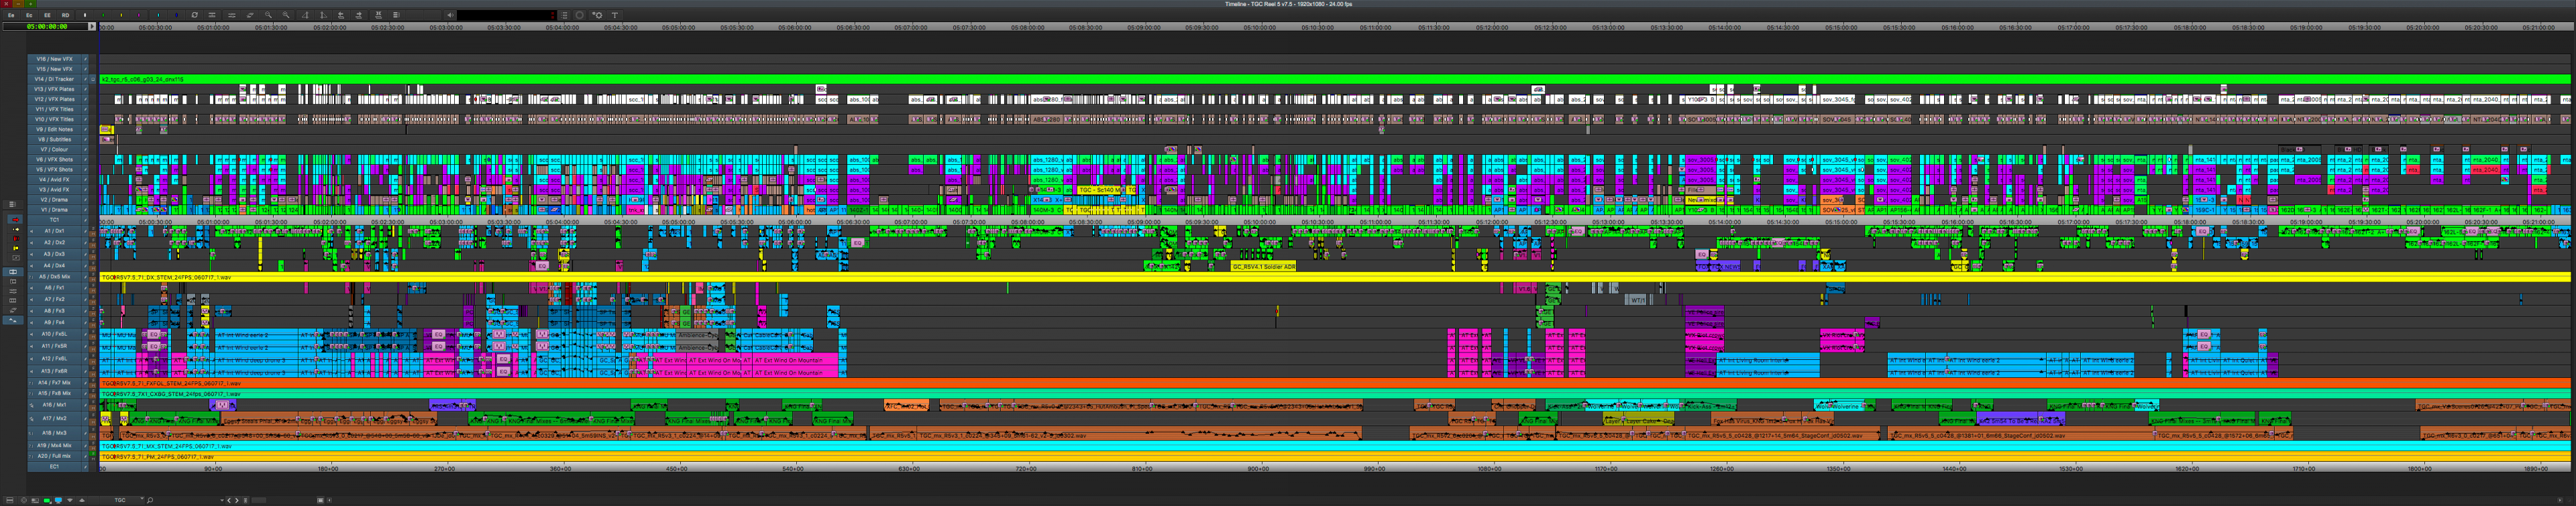Click the Ec workspace button
2576x506 pixels.
point(29,15)
